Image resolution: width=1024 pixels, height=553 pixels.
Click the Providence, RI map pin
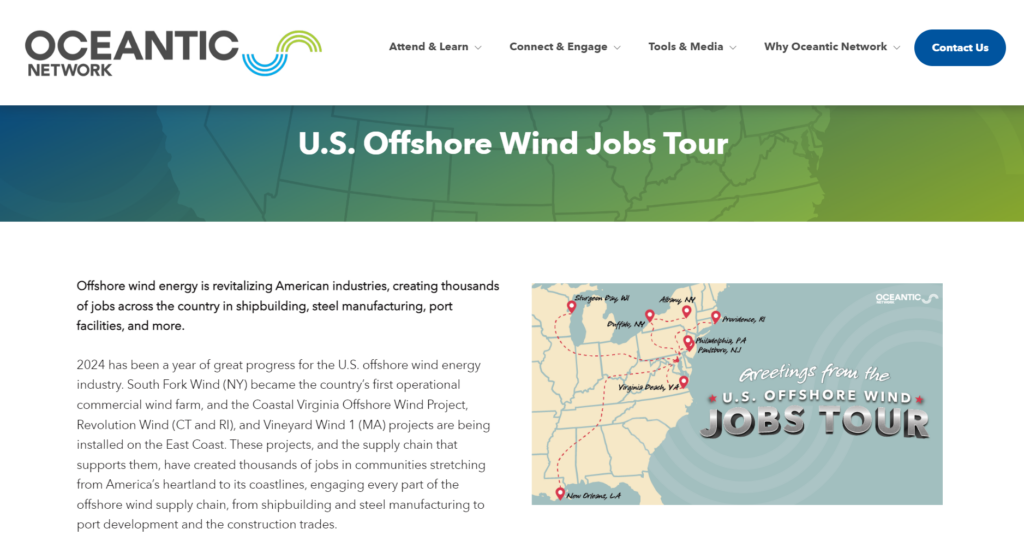click(716, 317)
